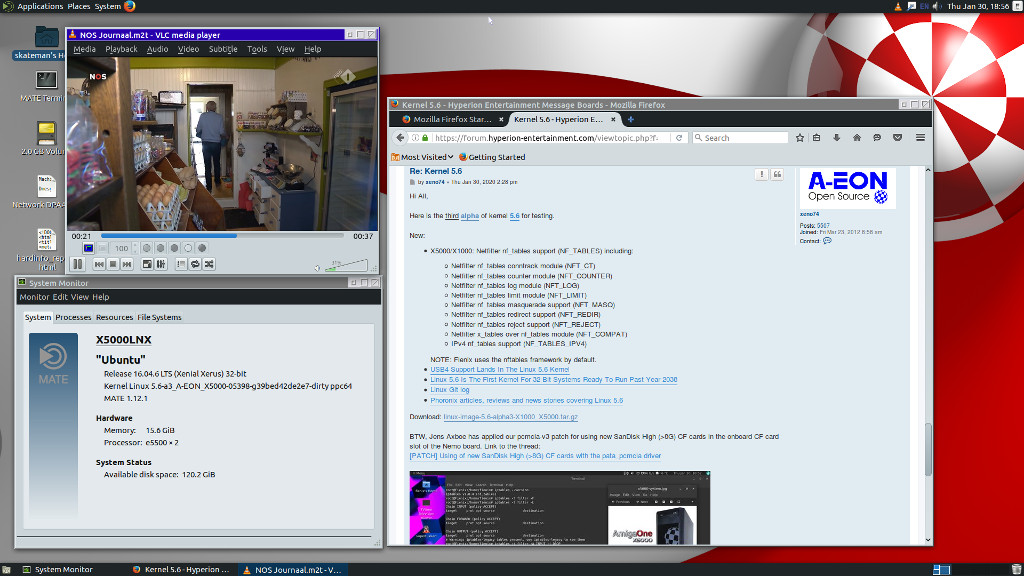The height and width of the screenshot is (576, 1024).
Task: Open the VLC Video menu
Action: [x=189, y=49]
